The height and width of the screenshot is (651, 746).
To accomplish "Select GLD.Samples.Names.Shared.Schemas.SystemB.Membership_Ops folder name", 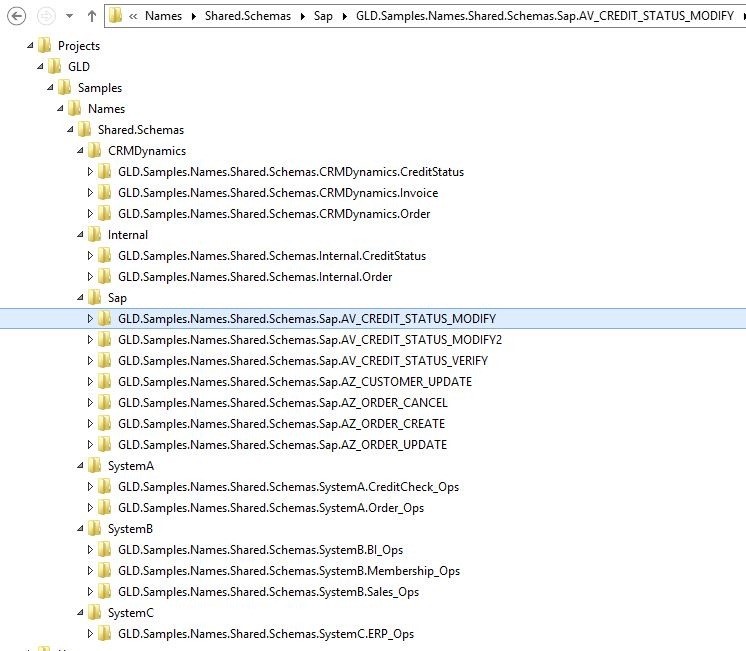I will coord(289,571).
